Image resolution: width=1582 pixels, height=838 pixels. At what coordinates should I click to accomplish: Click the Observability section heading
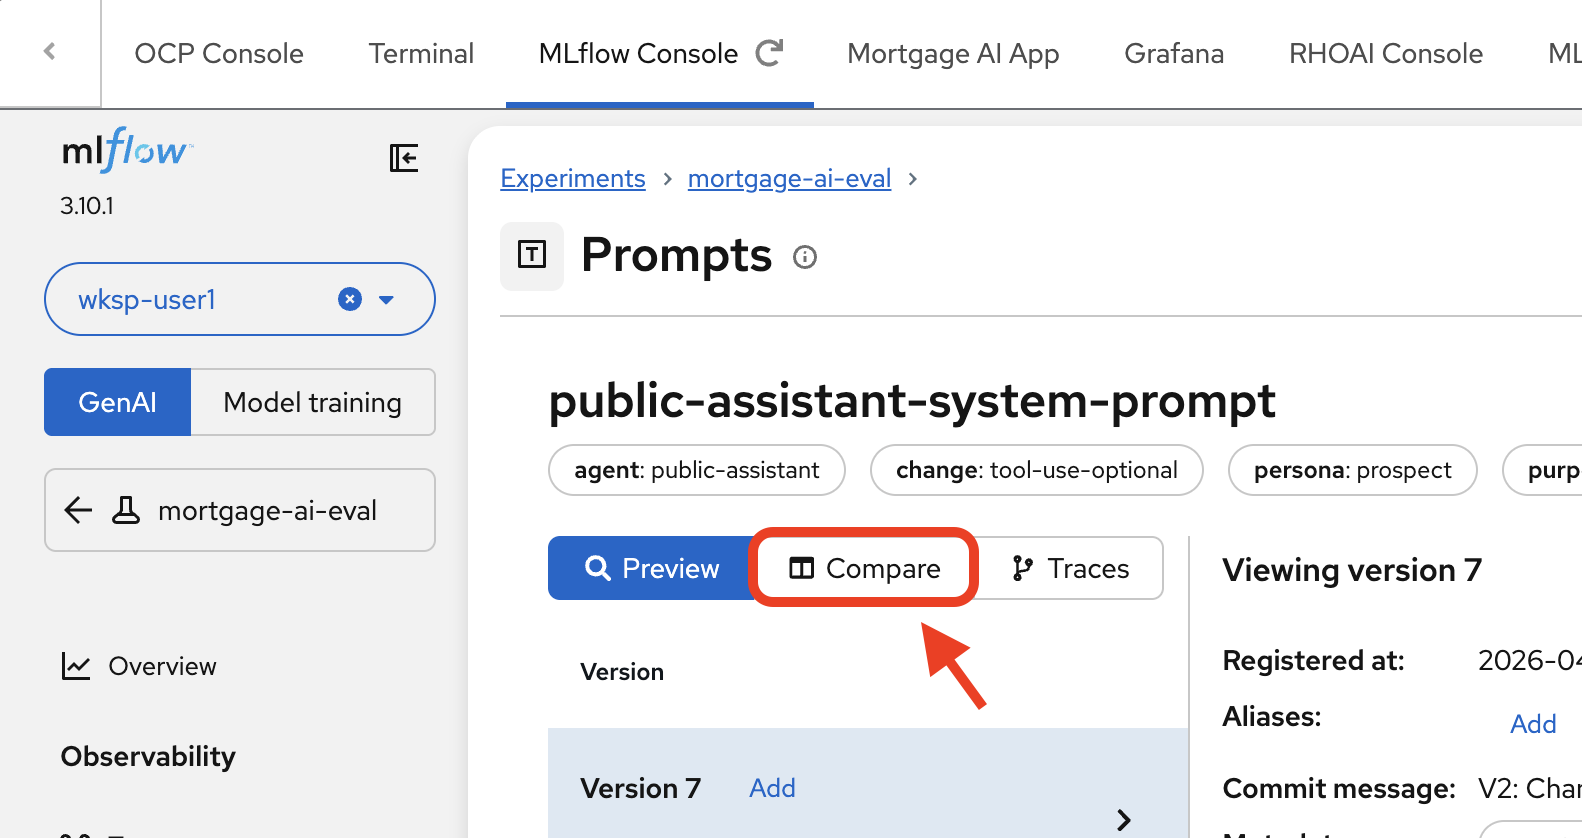coord(148,756)
